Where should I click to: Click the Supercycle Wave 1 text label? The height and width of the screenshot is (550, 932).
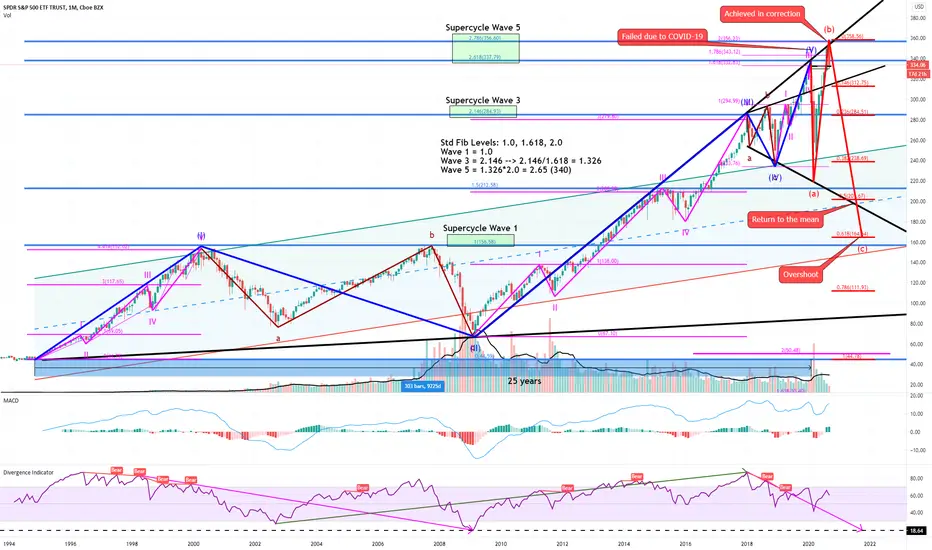pyautogui.click(x=480, y=228)
